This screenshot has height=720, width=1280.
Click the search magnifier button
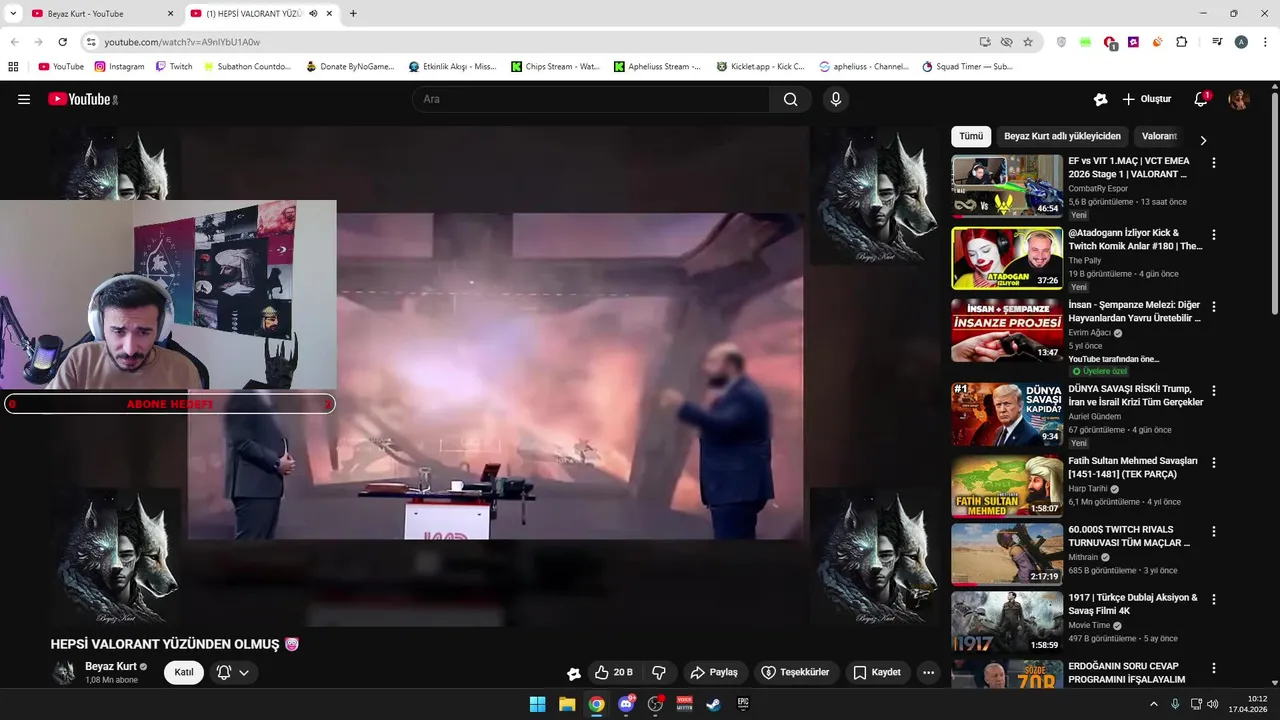coord(790,99)
